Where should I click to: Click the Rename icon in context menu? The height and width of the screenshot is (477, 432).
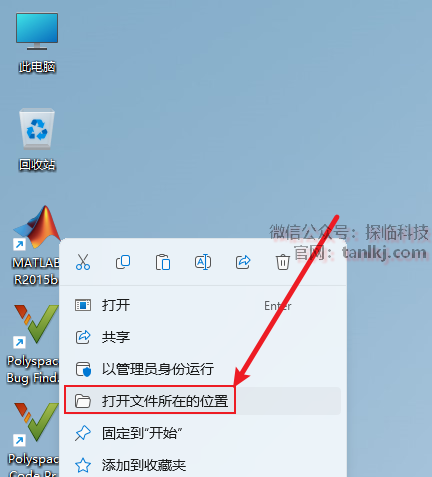(x=203, y=262)
